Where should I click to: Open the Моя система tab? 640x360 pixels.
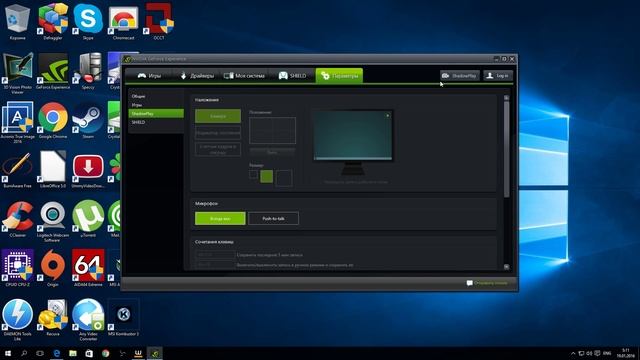pyautogui.click(x=244, y=76)
